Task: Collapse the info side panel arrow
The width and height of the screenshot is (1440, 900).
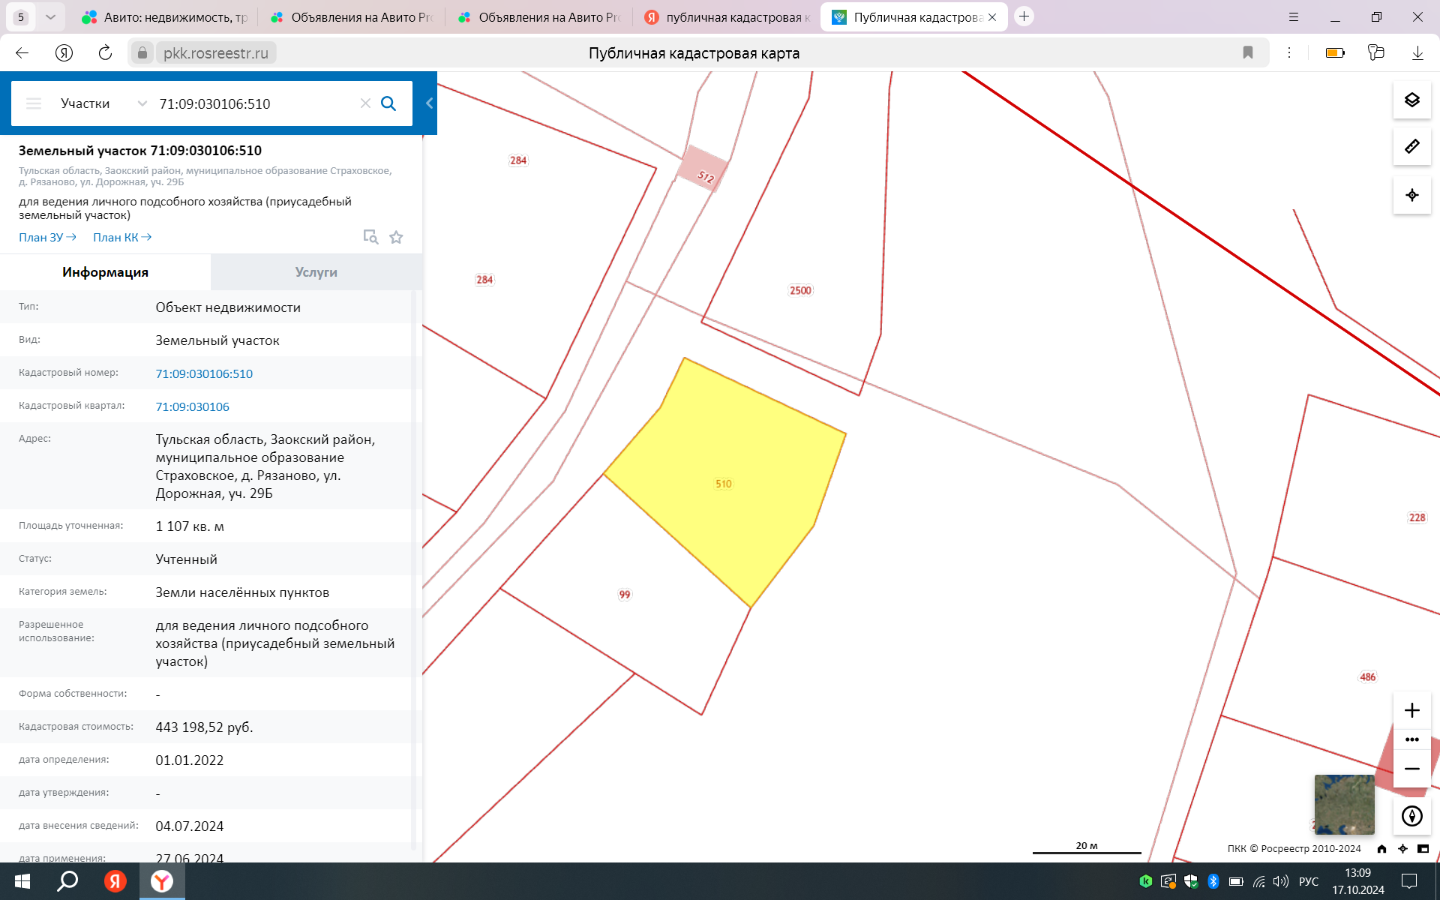Action: pos(429,103)
